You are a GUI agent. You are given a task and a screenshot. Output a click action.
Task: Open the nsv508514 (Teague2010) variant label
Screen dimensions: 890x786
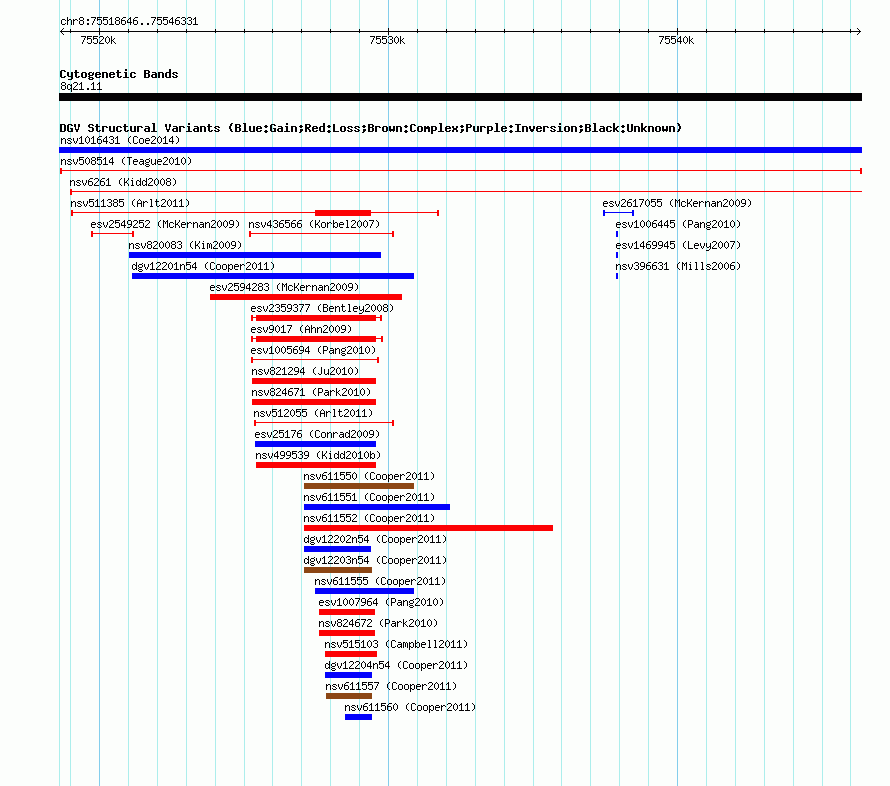126,161
